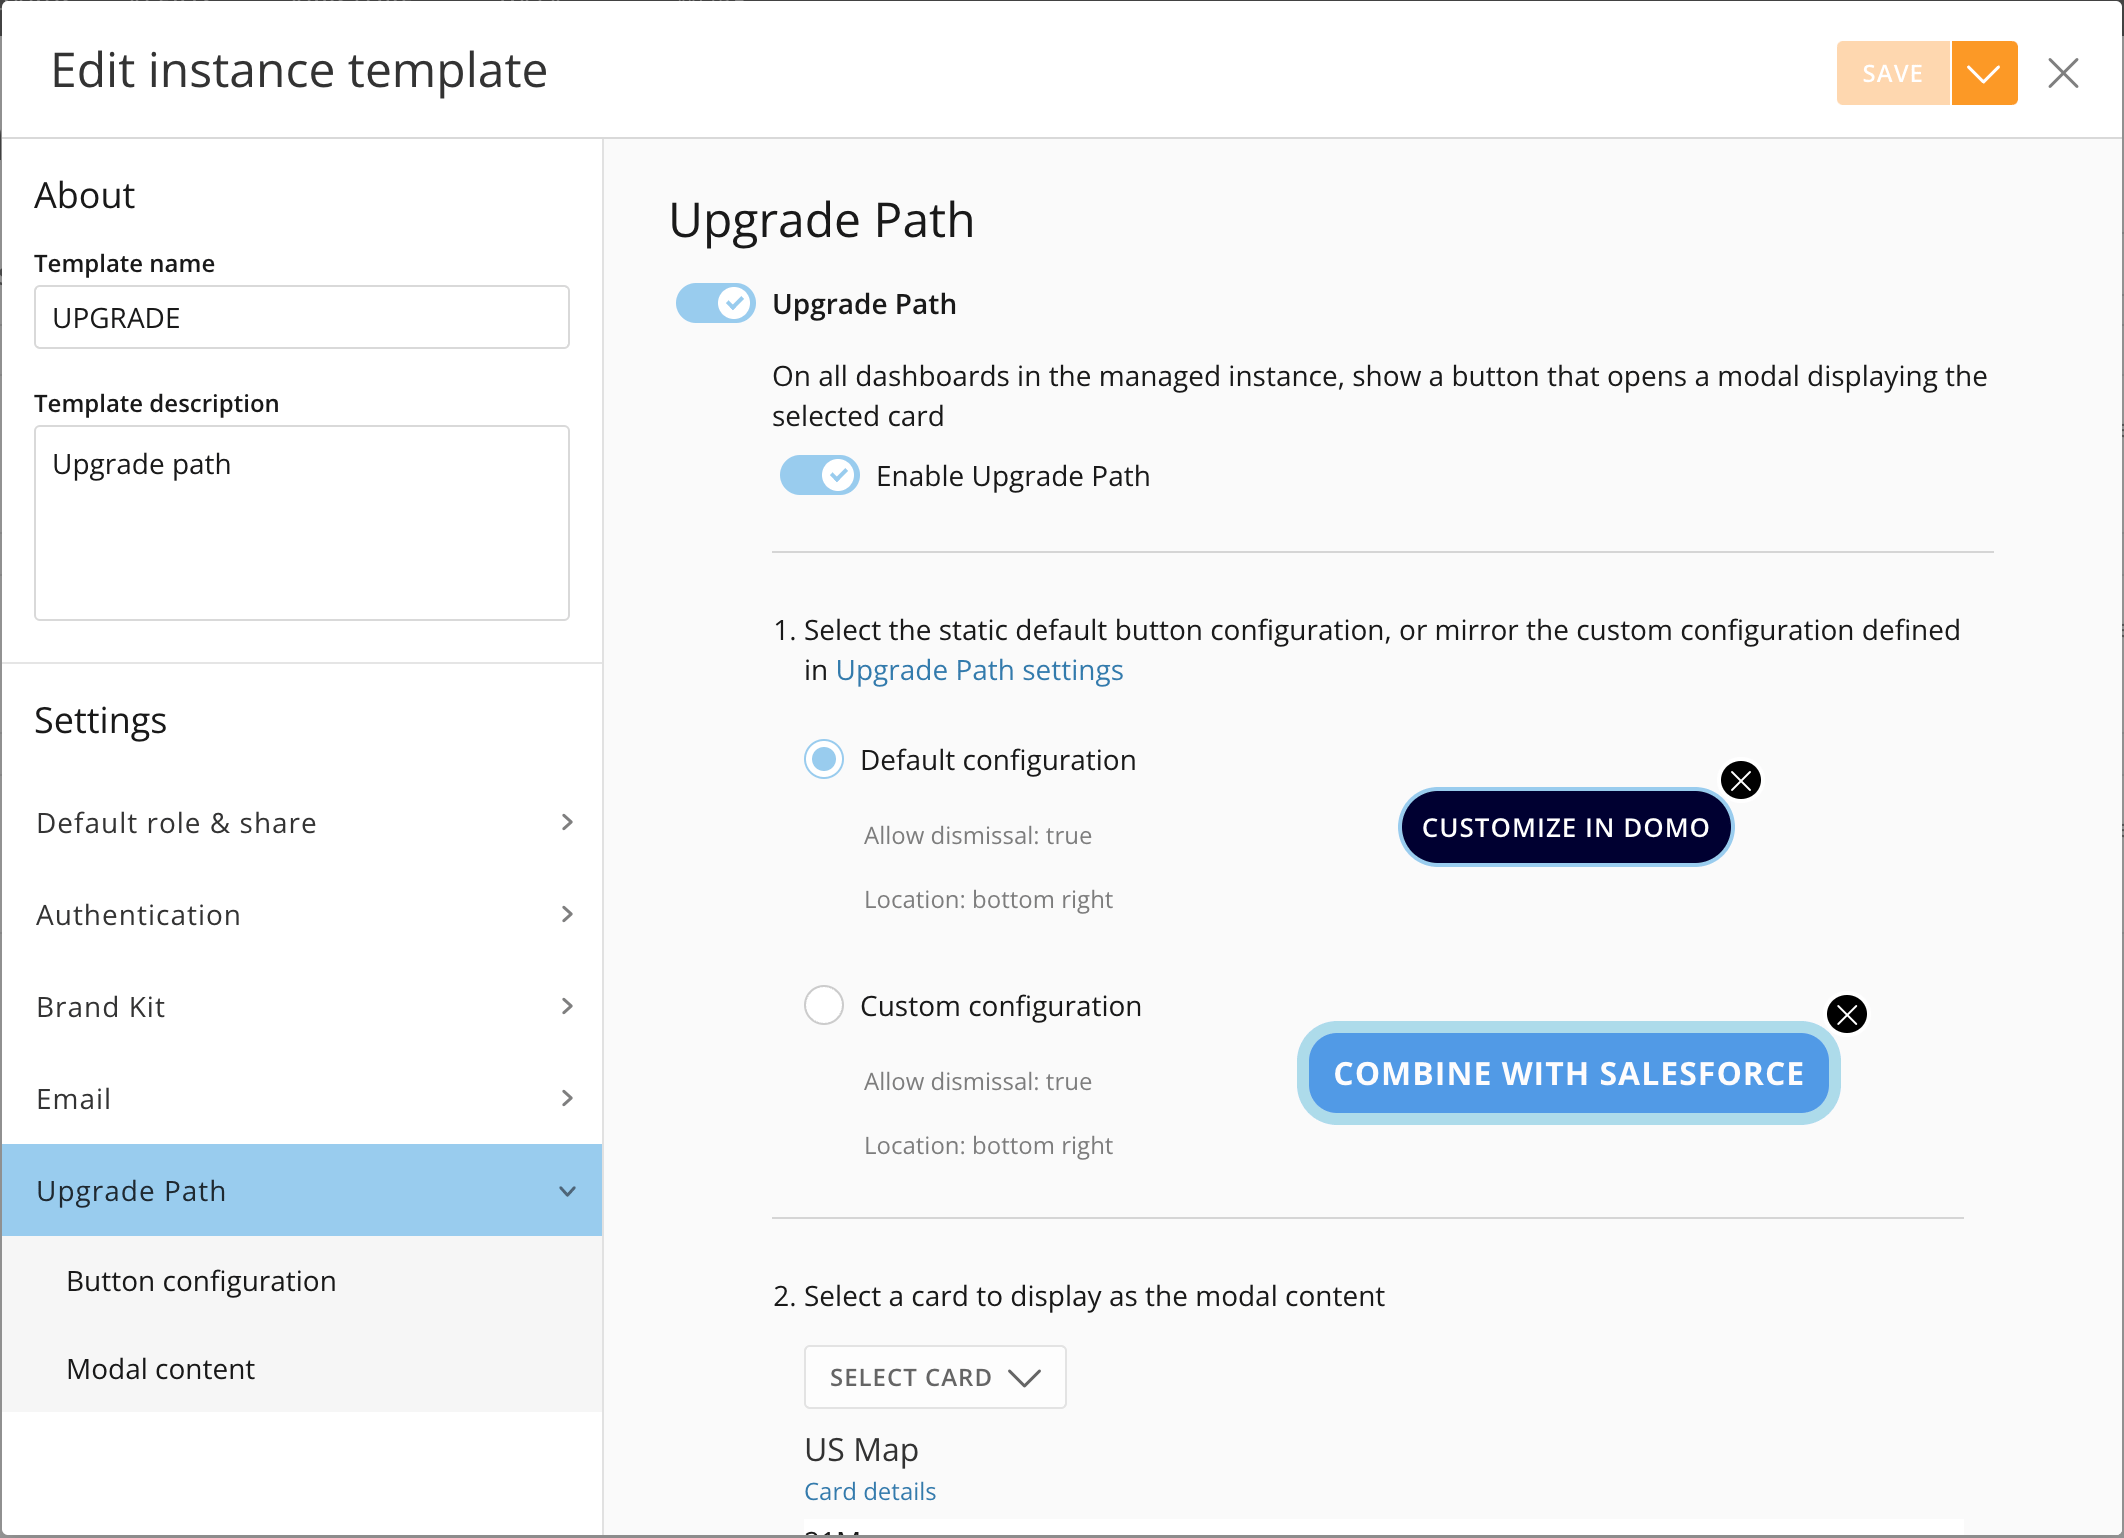This screenshot has height=1538, width=2124.
Task: Dismiss the CUSTOMIZE IN DOMO button preview
Action: tap(1741, 780)
